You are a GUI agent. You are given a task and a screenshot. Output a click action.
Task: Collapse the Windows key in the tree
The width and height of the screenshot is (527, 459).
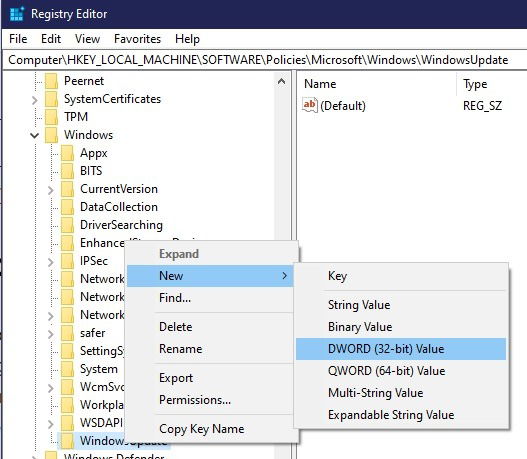coord(35,135)
